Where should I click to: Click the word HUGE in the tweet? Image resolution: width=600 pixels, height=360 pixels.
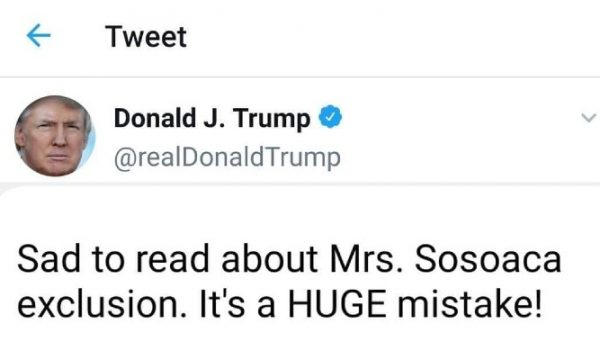pyautogui.click(x=337, y=305)
